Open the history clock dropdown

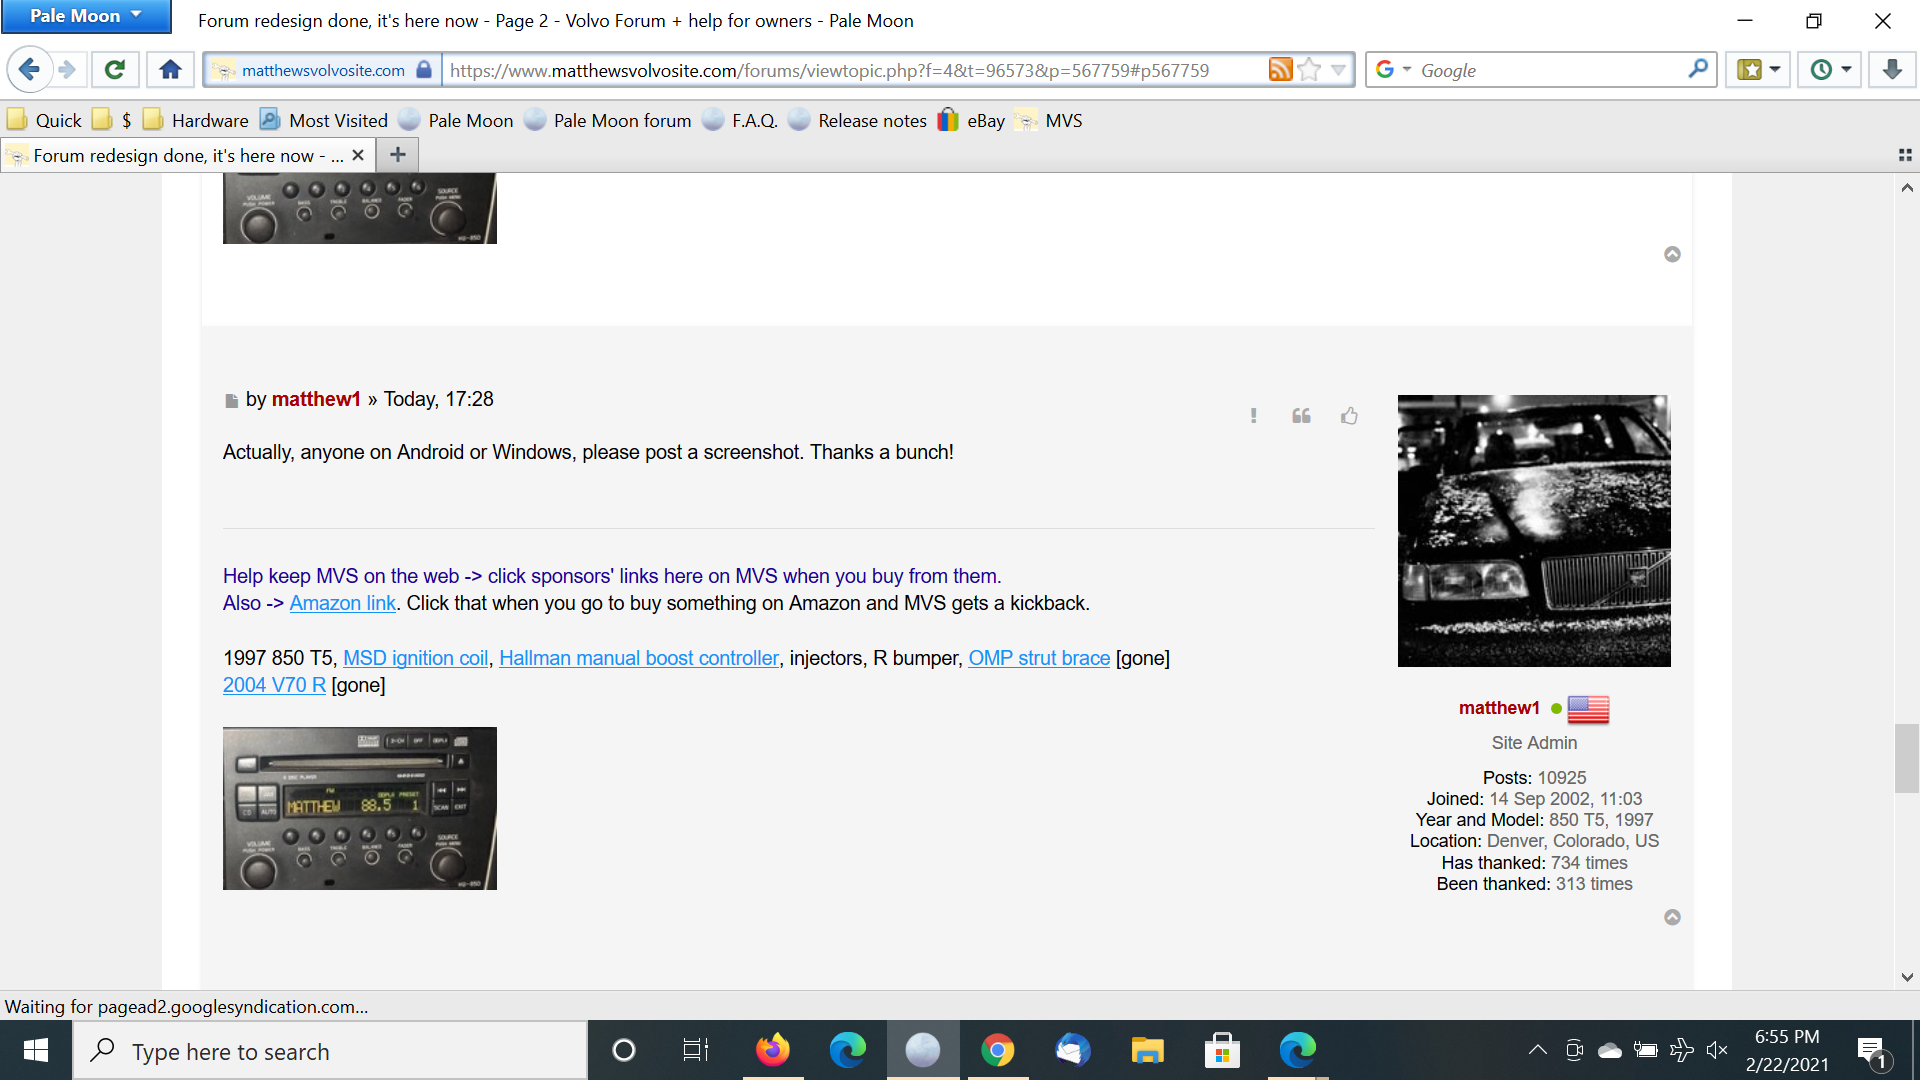coord(1831,70)
